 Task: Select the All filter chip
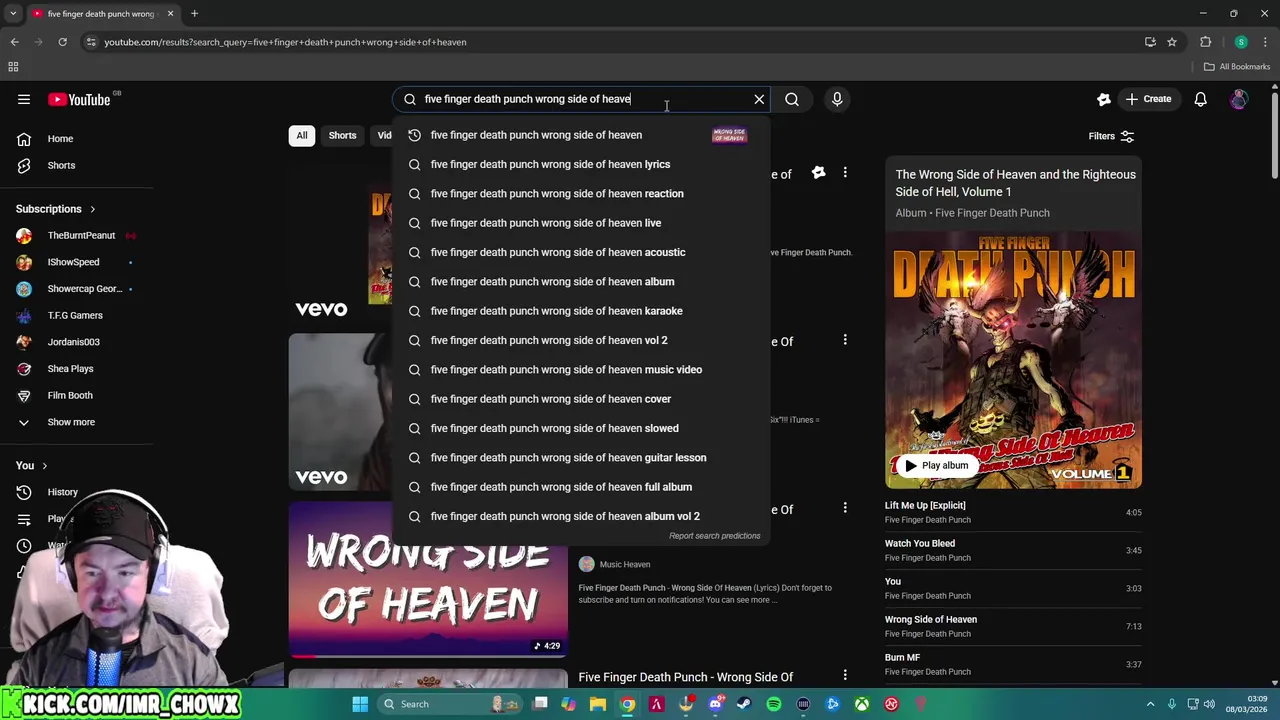click(302, 135)
